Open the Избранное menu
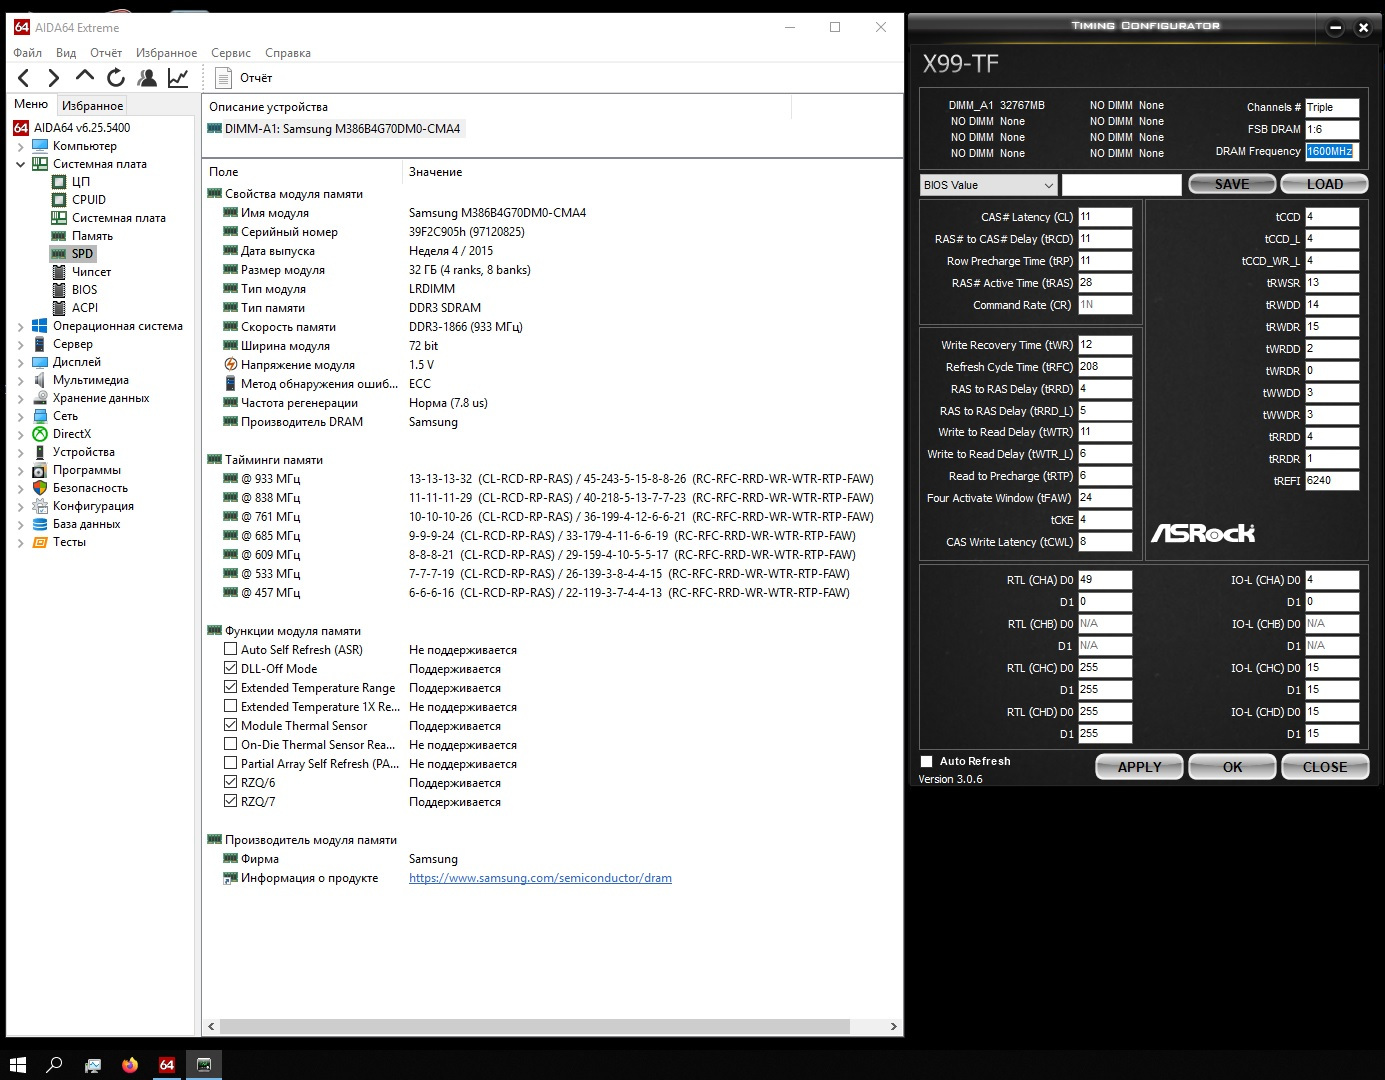Screen dimensions: 1385x1080 click(166, 53)
